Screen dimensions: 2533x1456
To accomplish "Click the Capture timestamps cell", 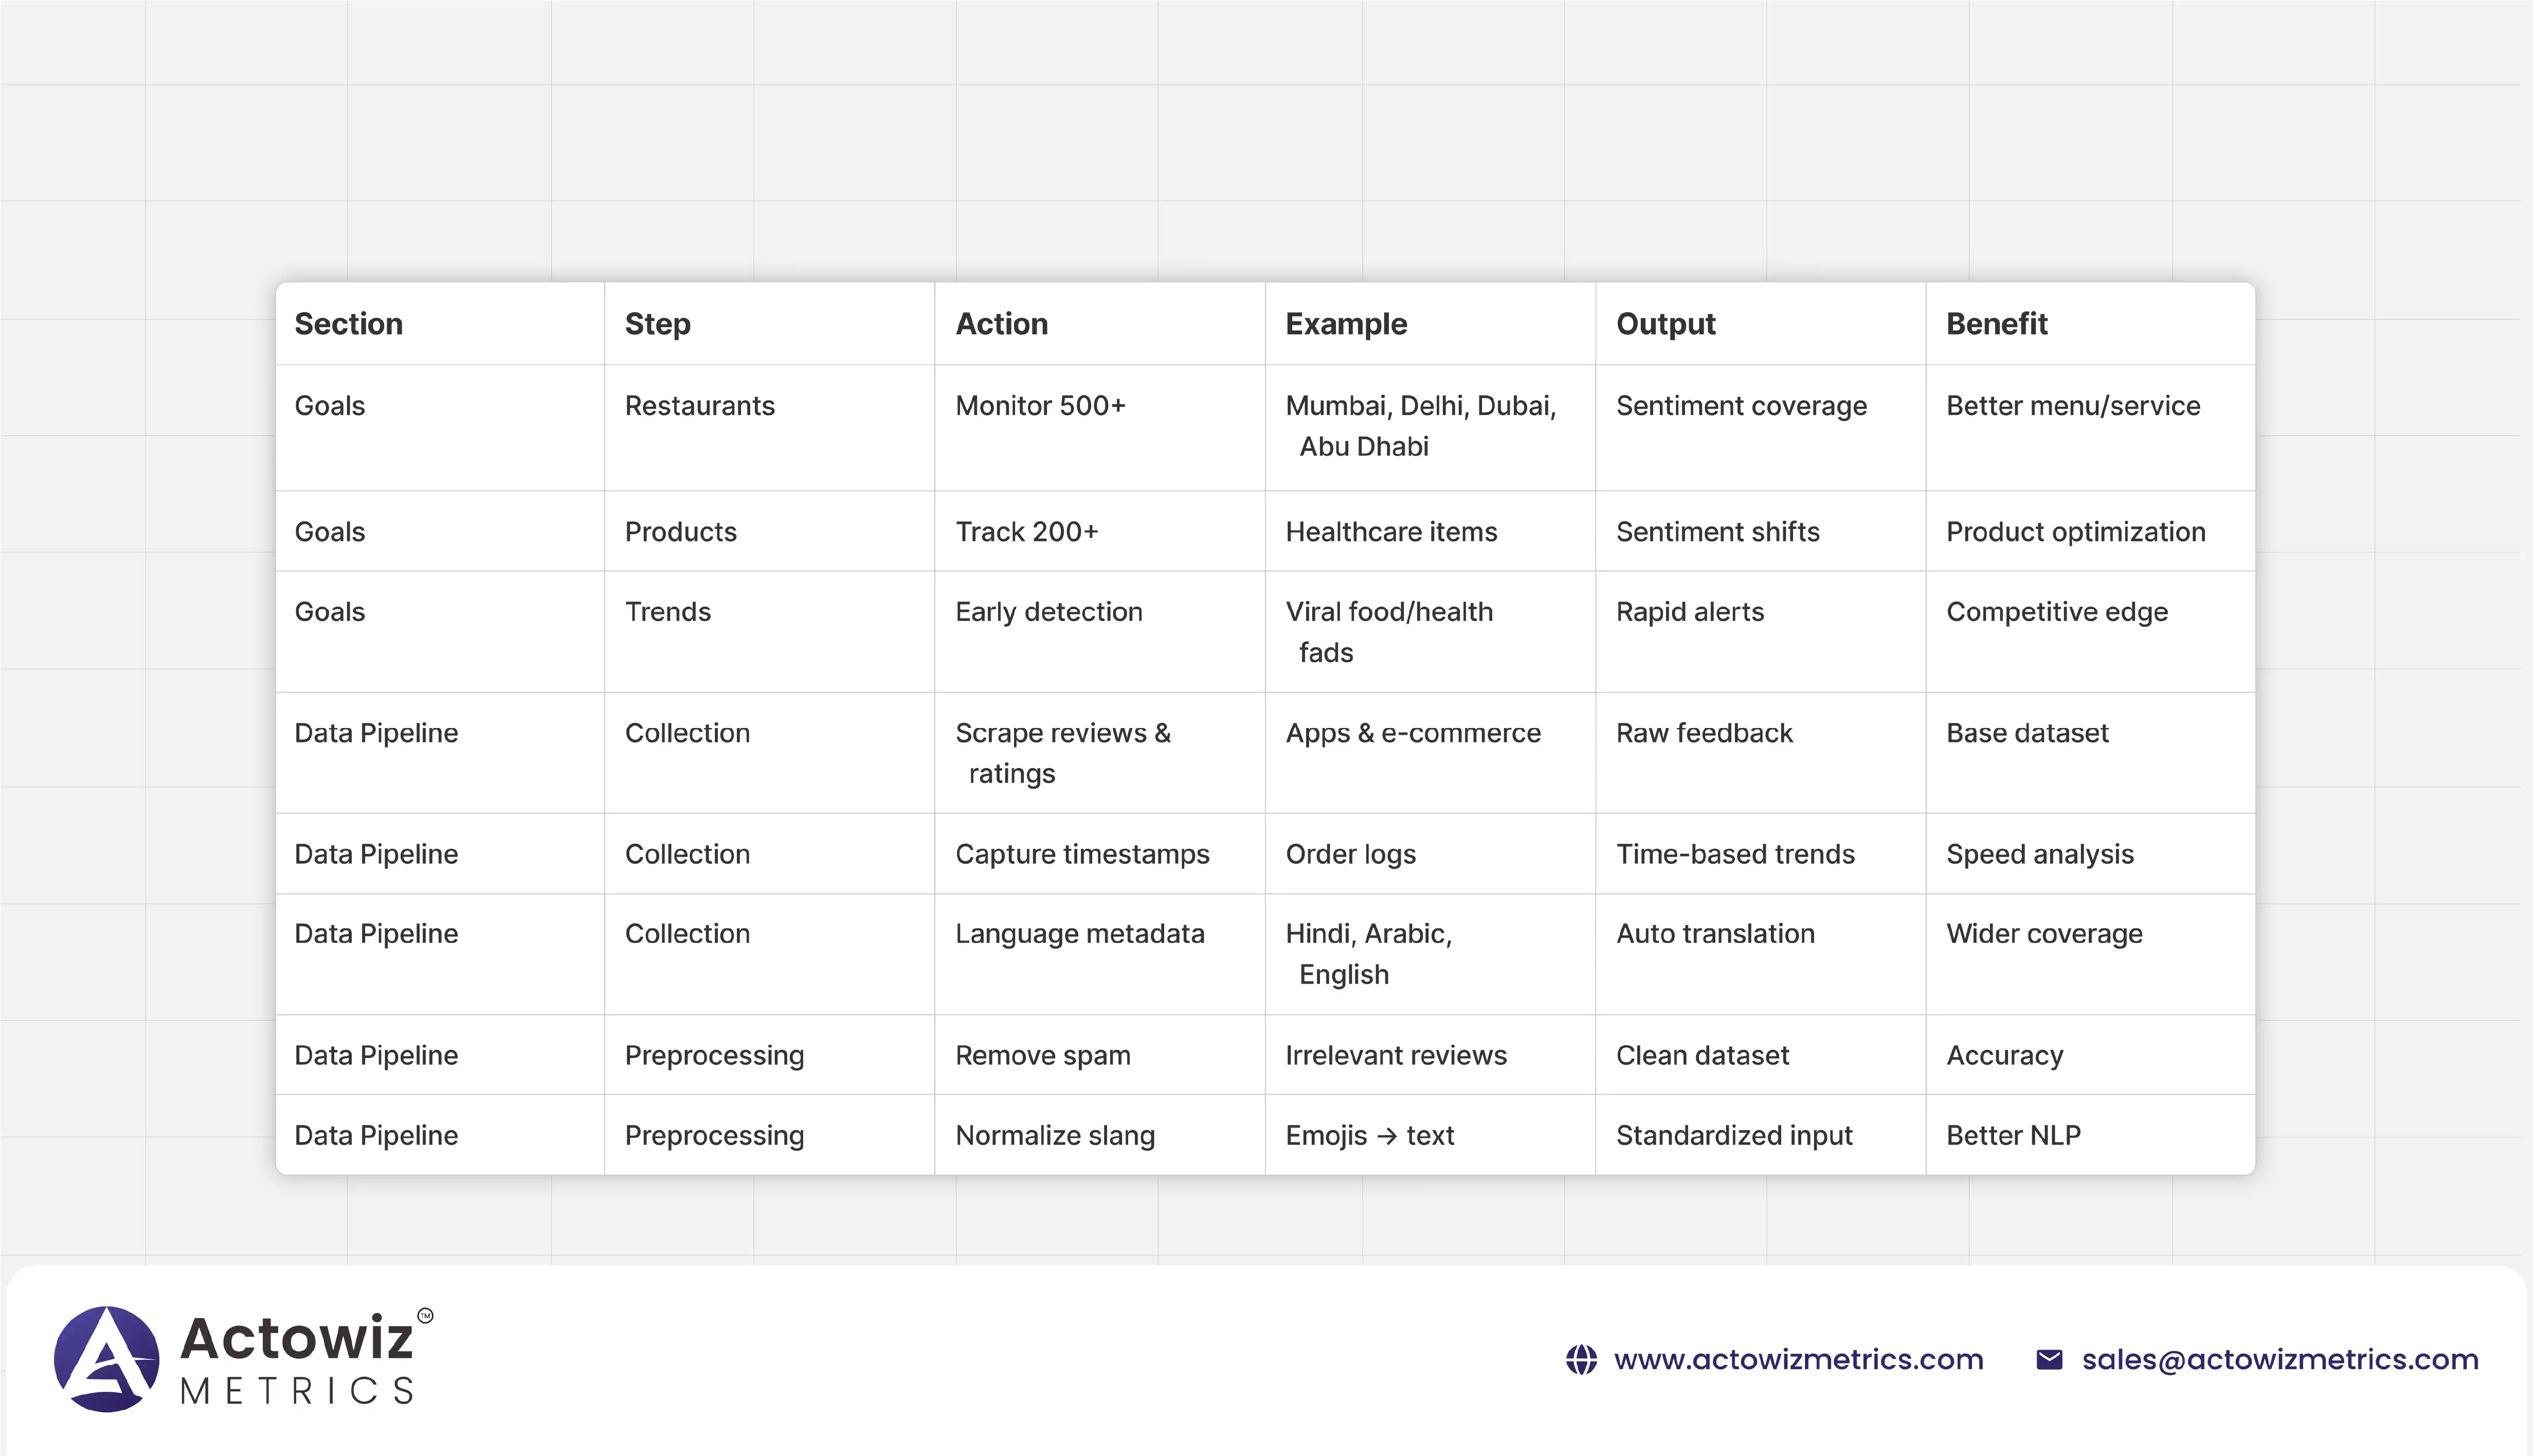I will pos(1082,854).
